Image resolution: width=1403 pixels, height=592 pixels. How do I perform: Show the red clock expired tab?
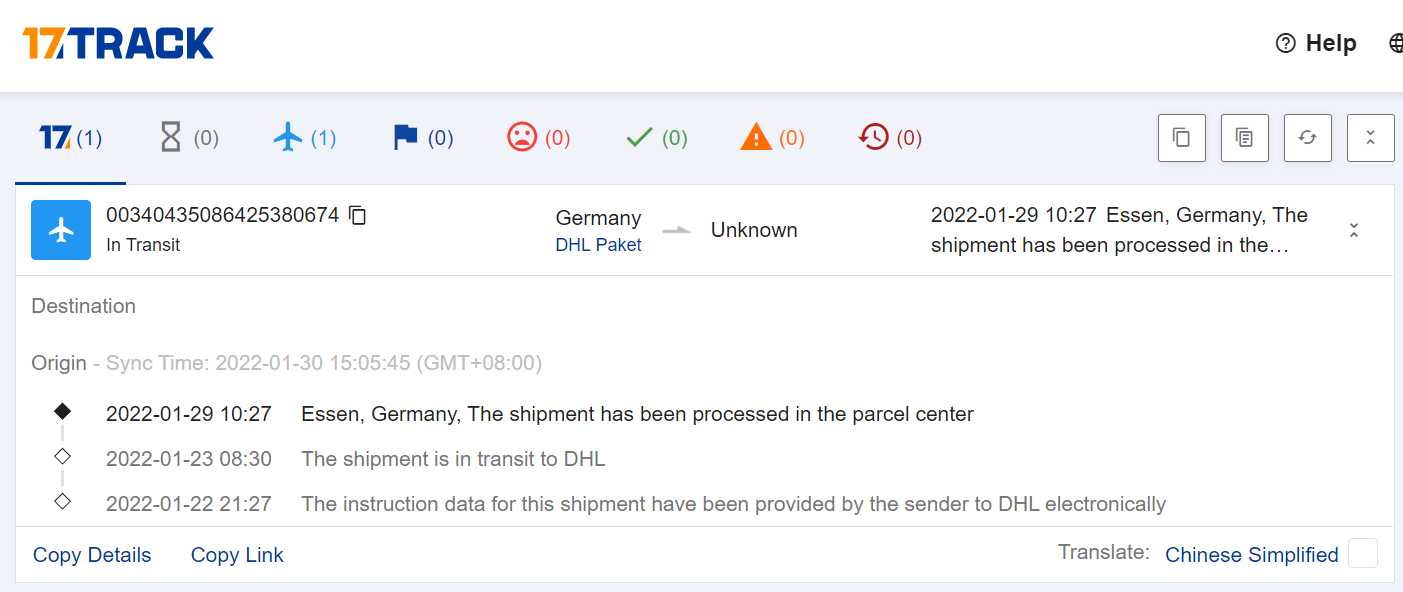pyautogui.click(x=890, y=138)
